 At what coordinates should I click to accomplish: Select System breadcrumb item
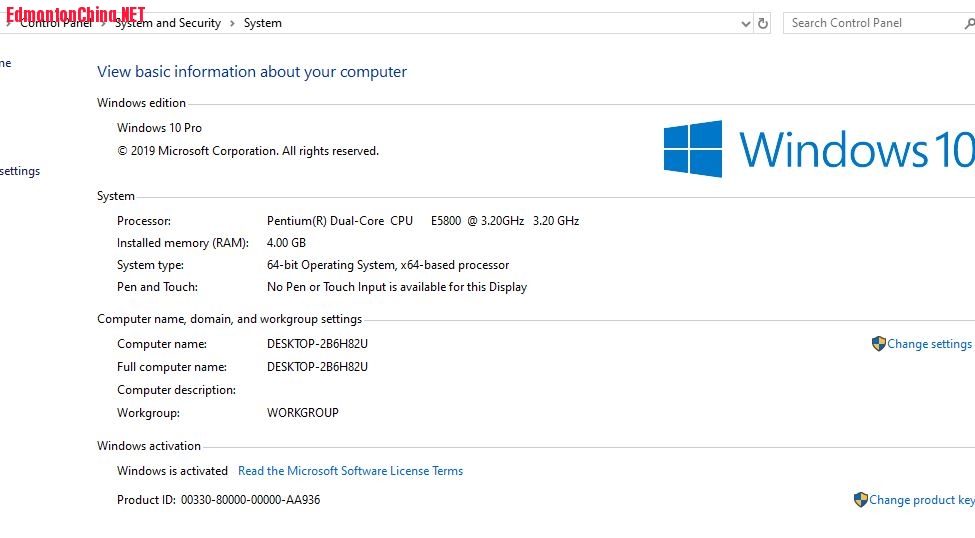point(262,23)
